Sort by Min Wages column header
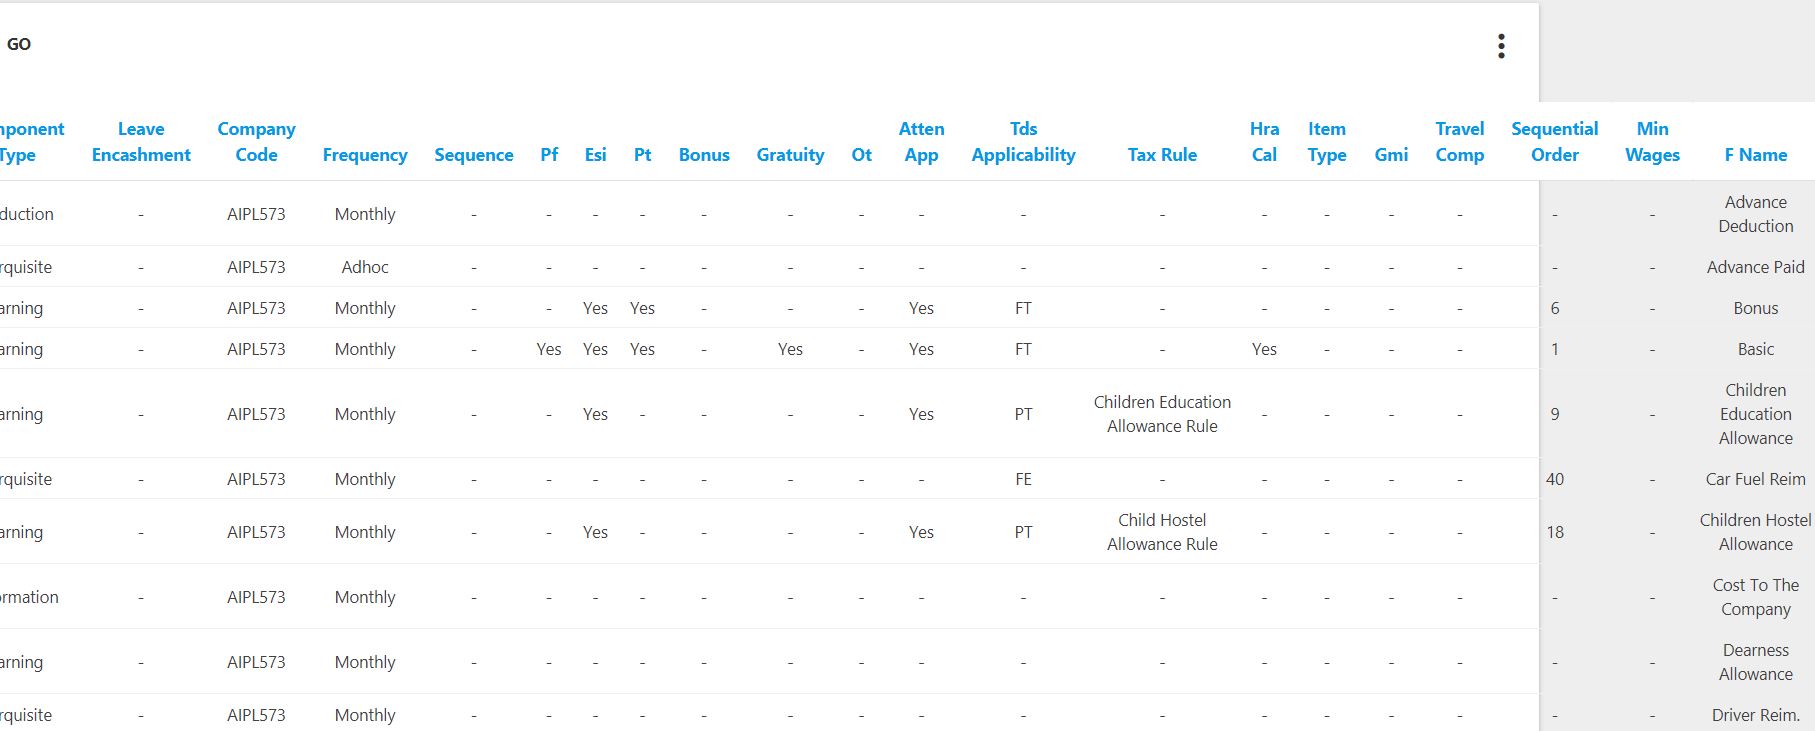 click(x=1652, y=142)
